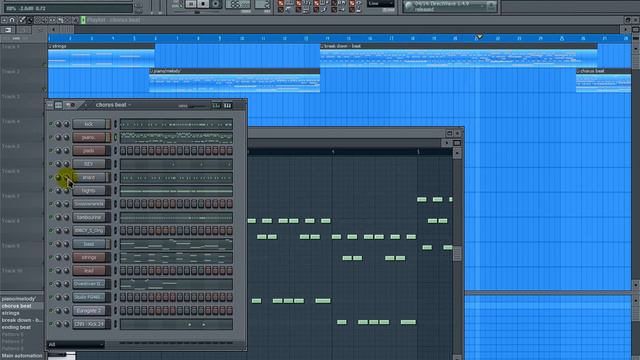Screen dimensions: 640x360
Task: Open clip menu of chorus beat playlist clip
Action: (x=578, y=71)
